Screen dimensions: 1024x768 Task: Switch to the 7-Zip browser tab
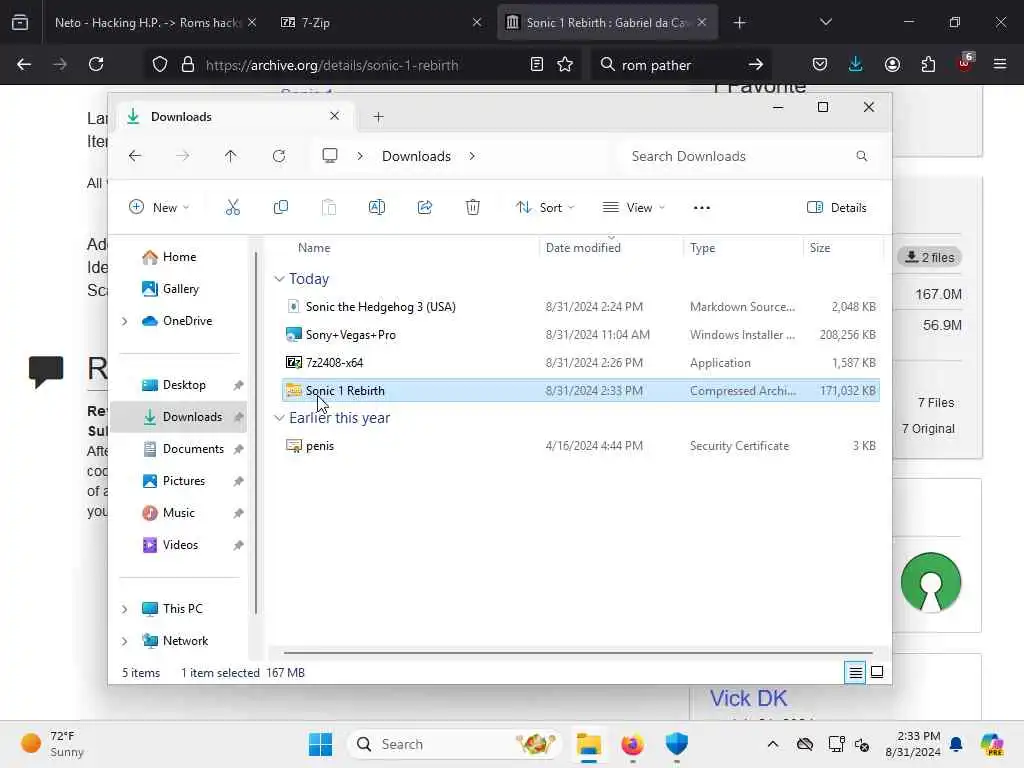click(x=381, y=22)
